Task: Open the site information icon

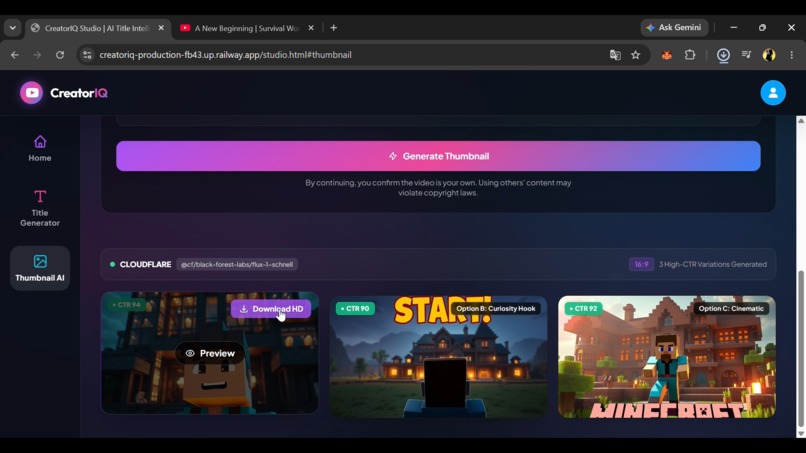Action: pyautogui.click(x=87, y=55)
